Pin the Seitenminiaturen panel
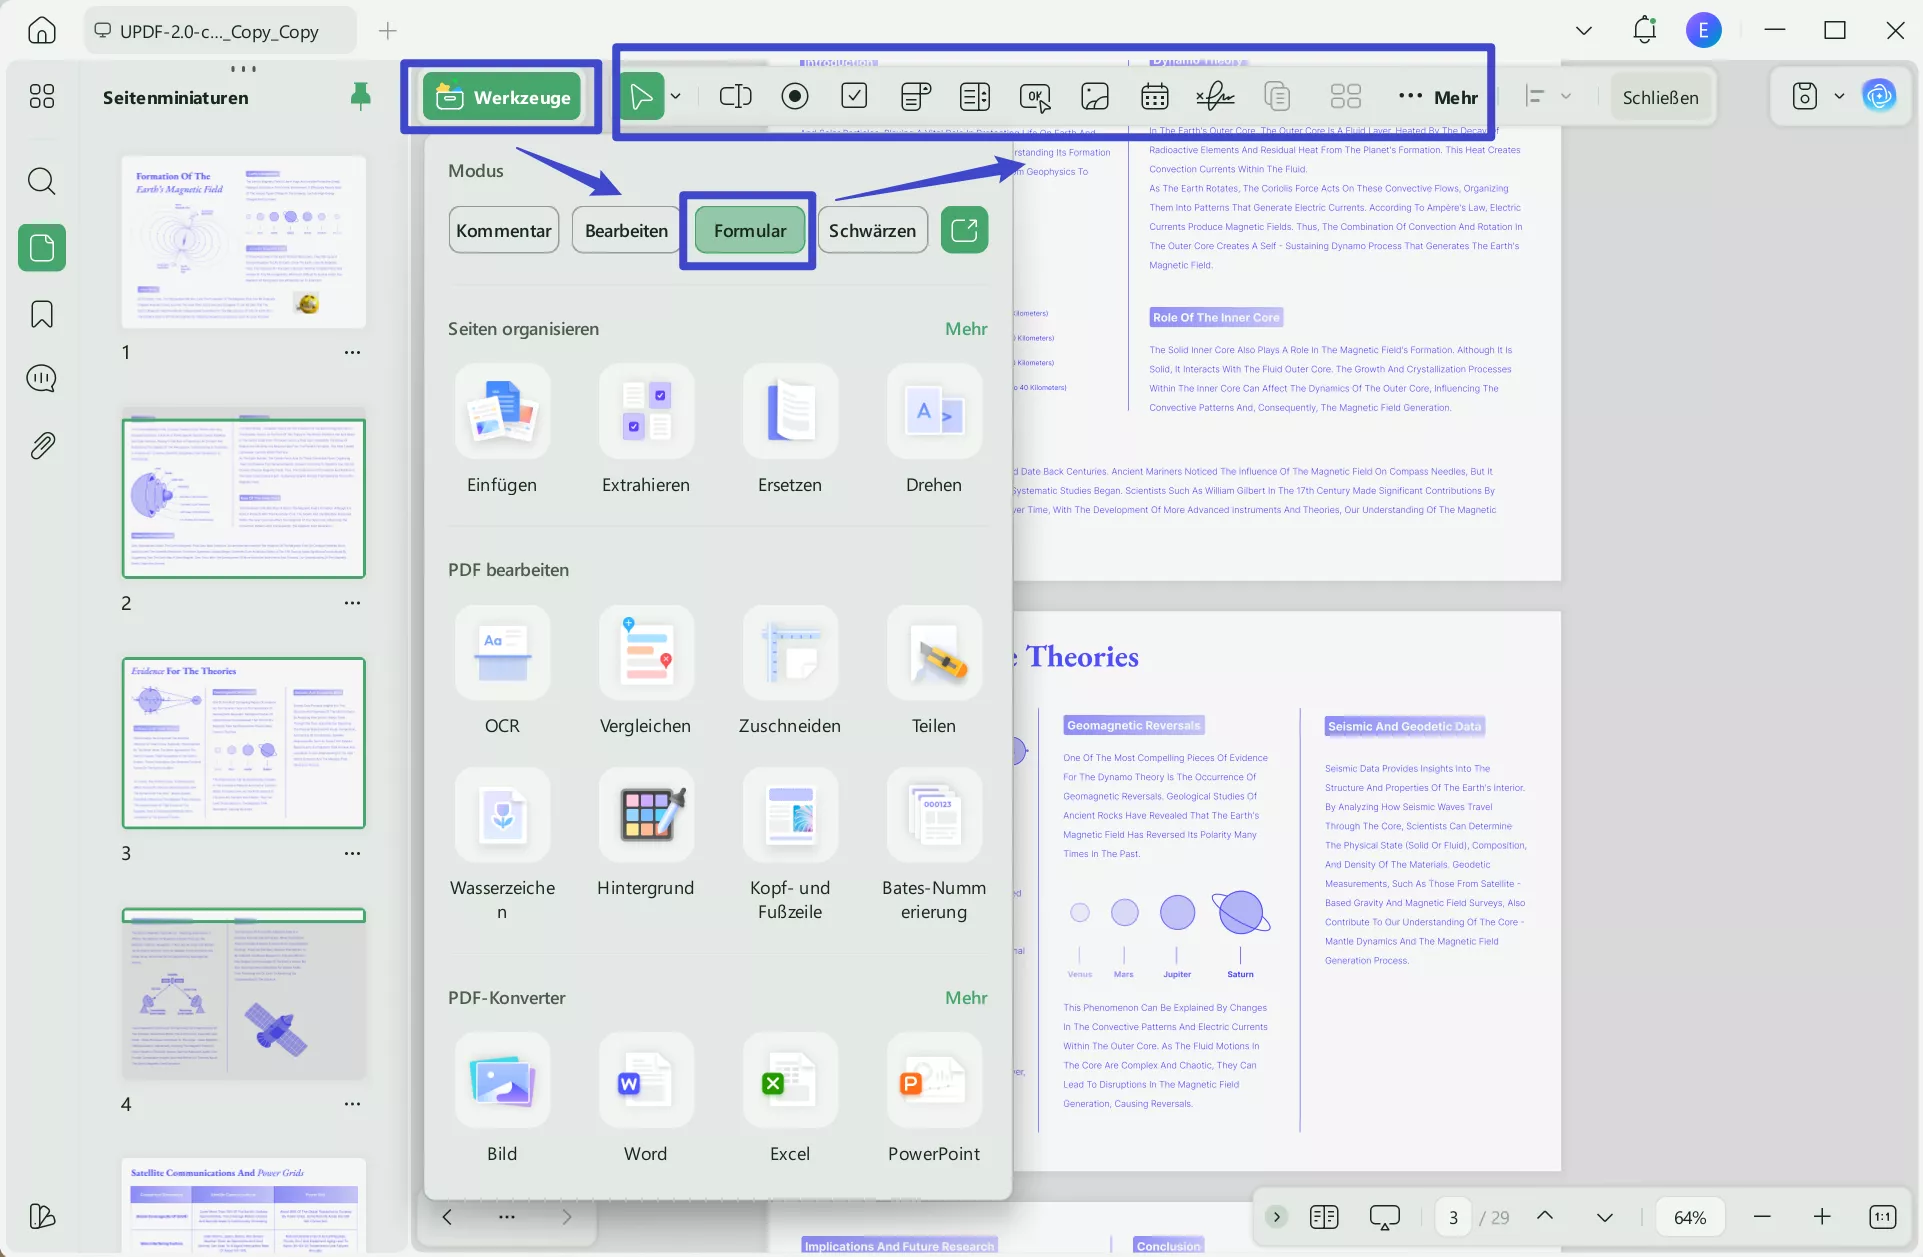 tap(360, 96)
